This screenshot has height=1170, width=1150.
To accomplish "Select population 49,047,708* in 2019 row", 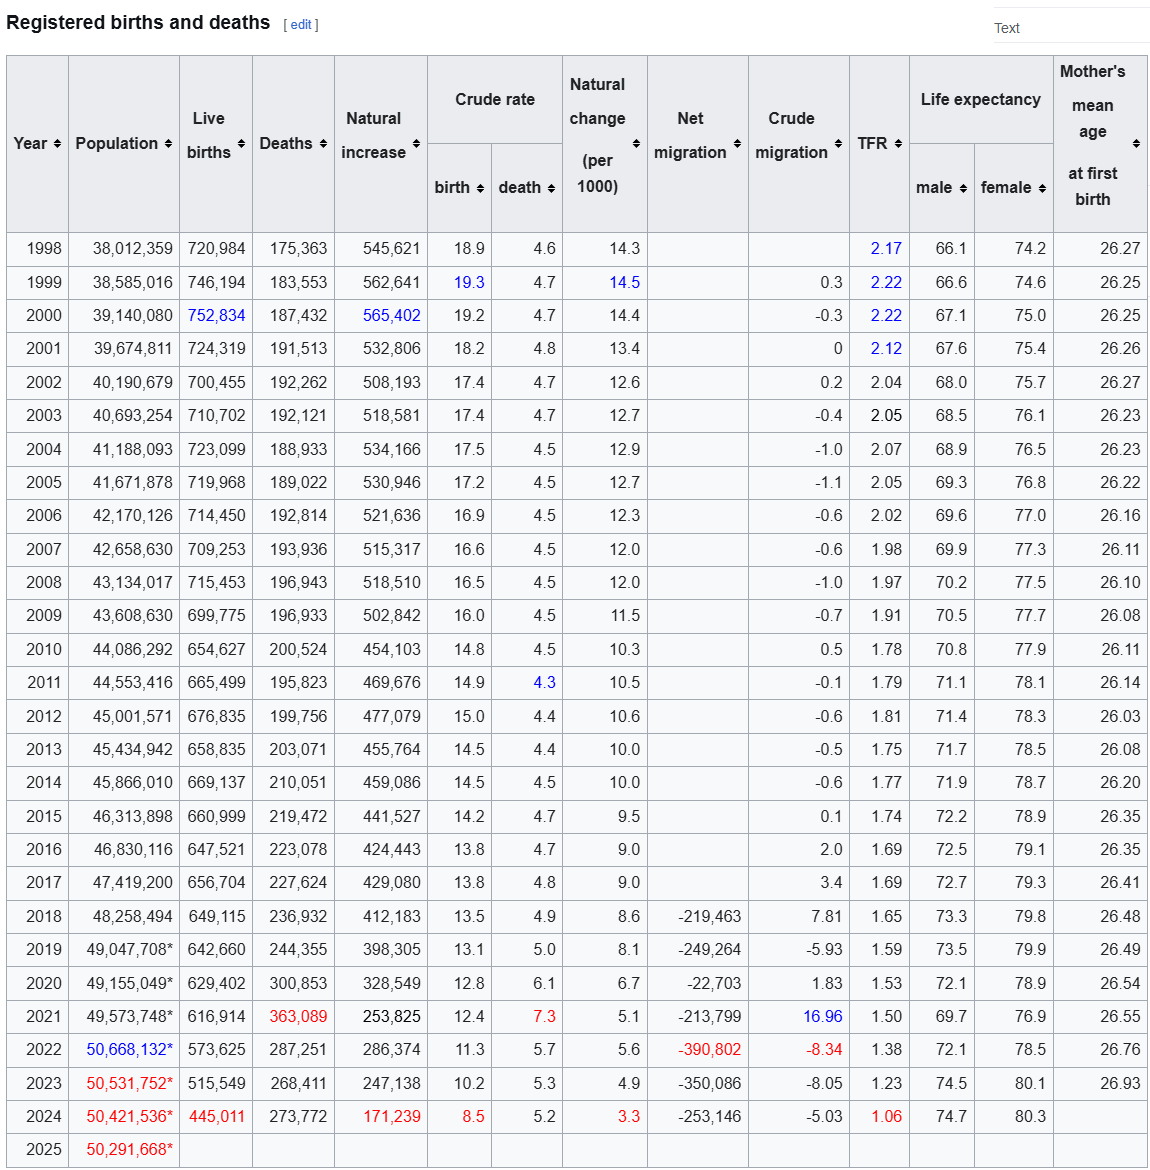I will (x=130, y=949).
